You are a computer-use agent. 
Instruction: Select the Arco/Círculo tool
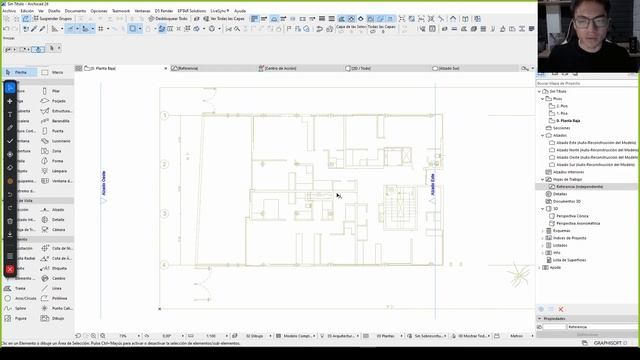click(x=20, y=298)
